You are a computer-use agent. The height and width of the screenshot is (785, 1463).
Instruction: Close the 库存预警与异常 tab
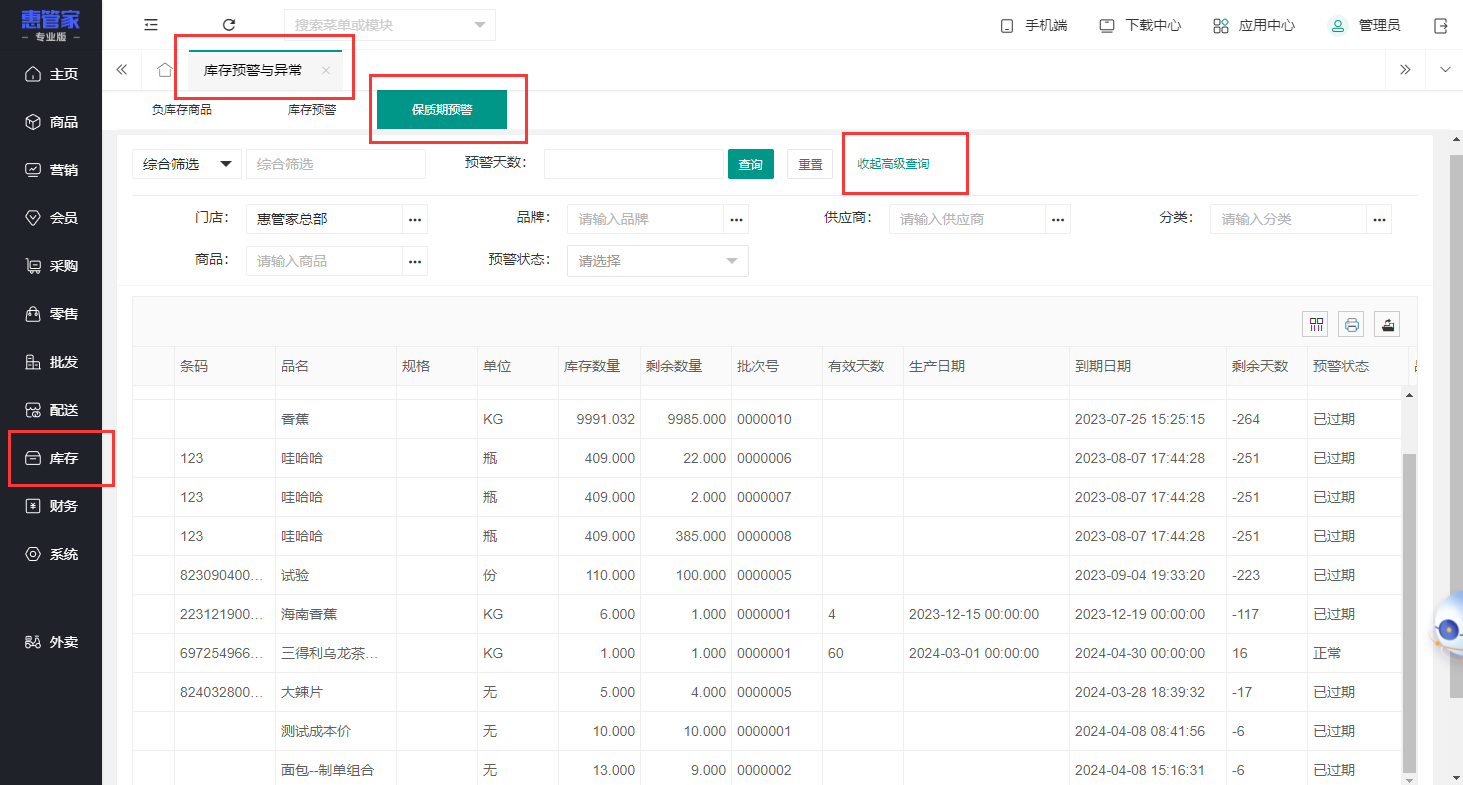click(326, 70)
